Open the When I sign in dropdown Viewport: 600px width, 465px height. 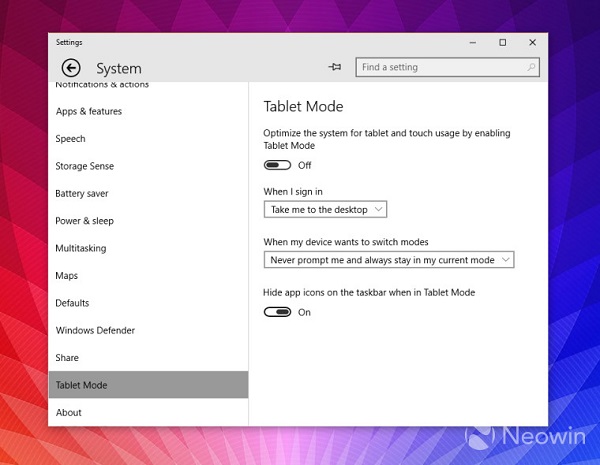pyautogui.click(x=325, y=209)
